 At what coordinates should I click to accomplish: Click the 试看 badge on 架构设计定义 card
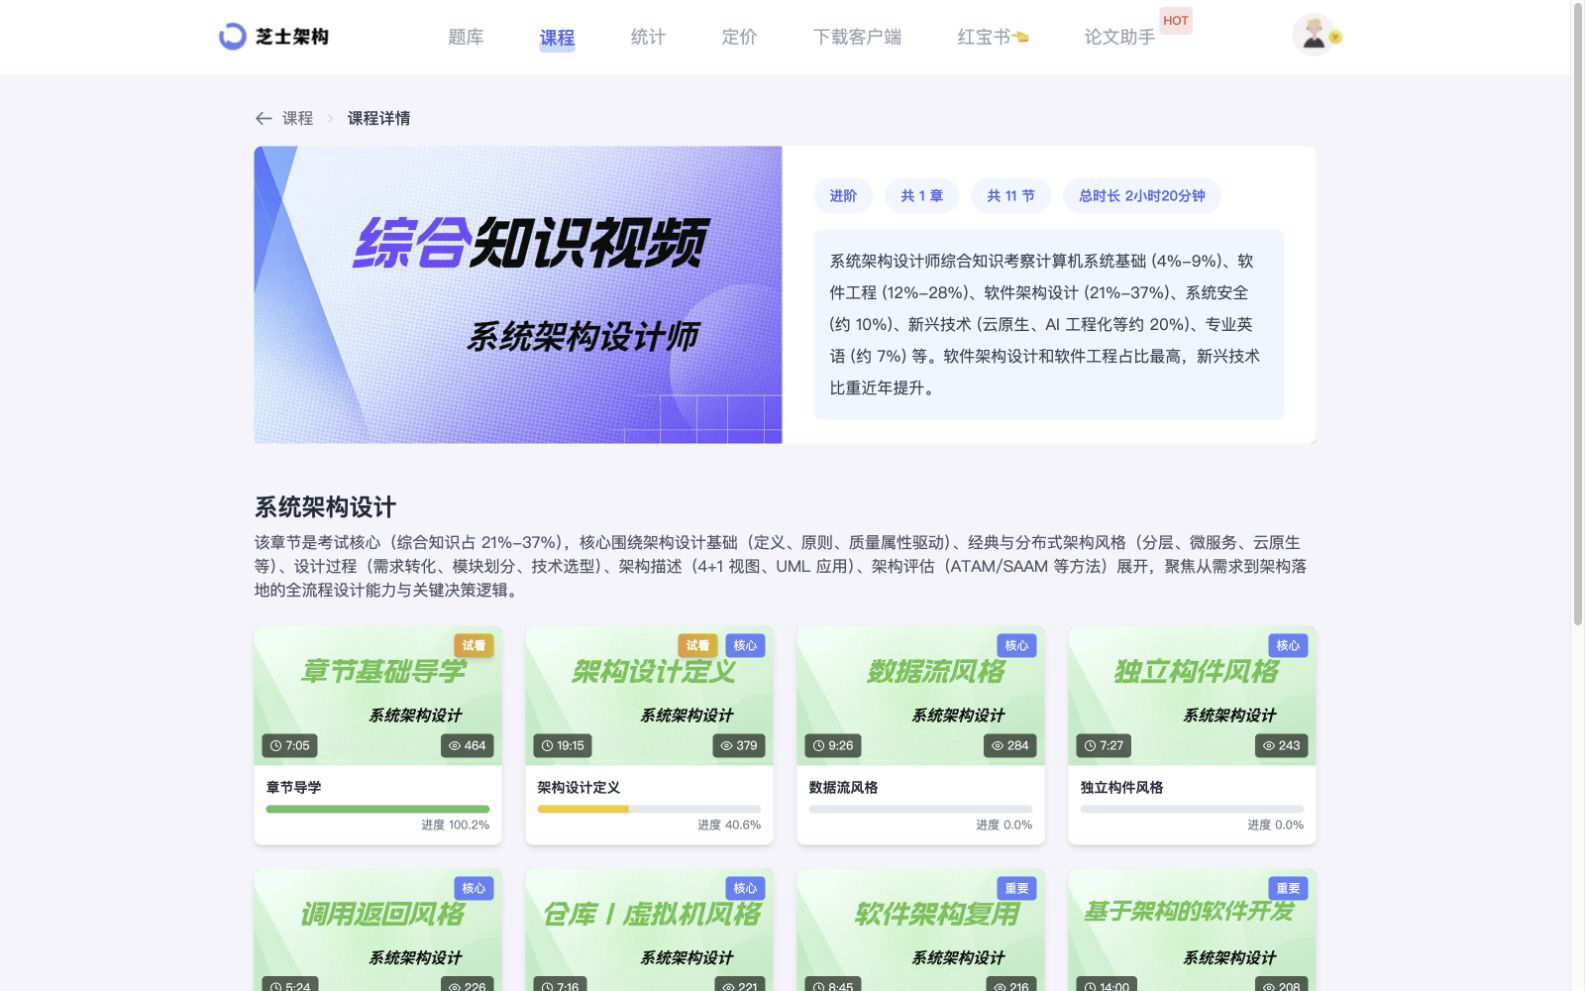[697, 646]
